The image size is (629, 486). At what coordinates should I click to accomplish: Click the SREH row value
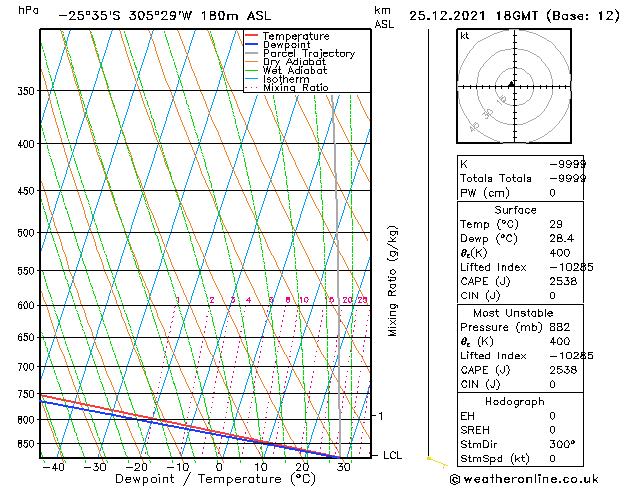[552, 430]
